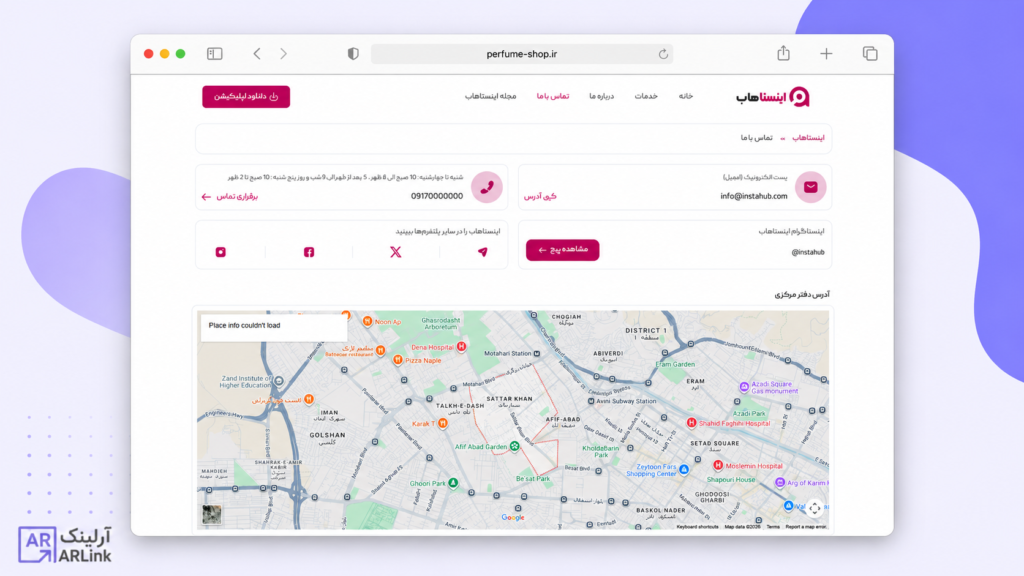Image resolution: width=1024 pixels, height=576 pixels.
Task: Click the مشاهده پیج button
Action: click(x=562, y=250)
